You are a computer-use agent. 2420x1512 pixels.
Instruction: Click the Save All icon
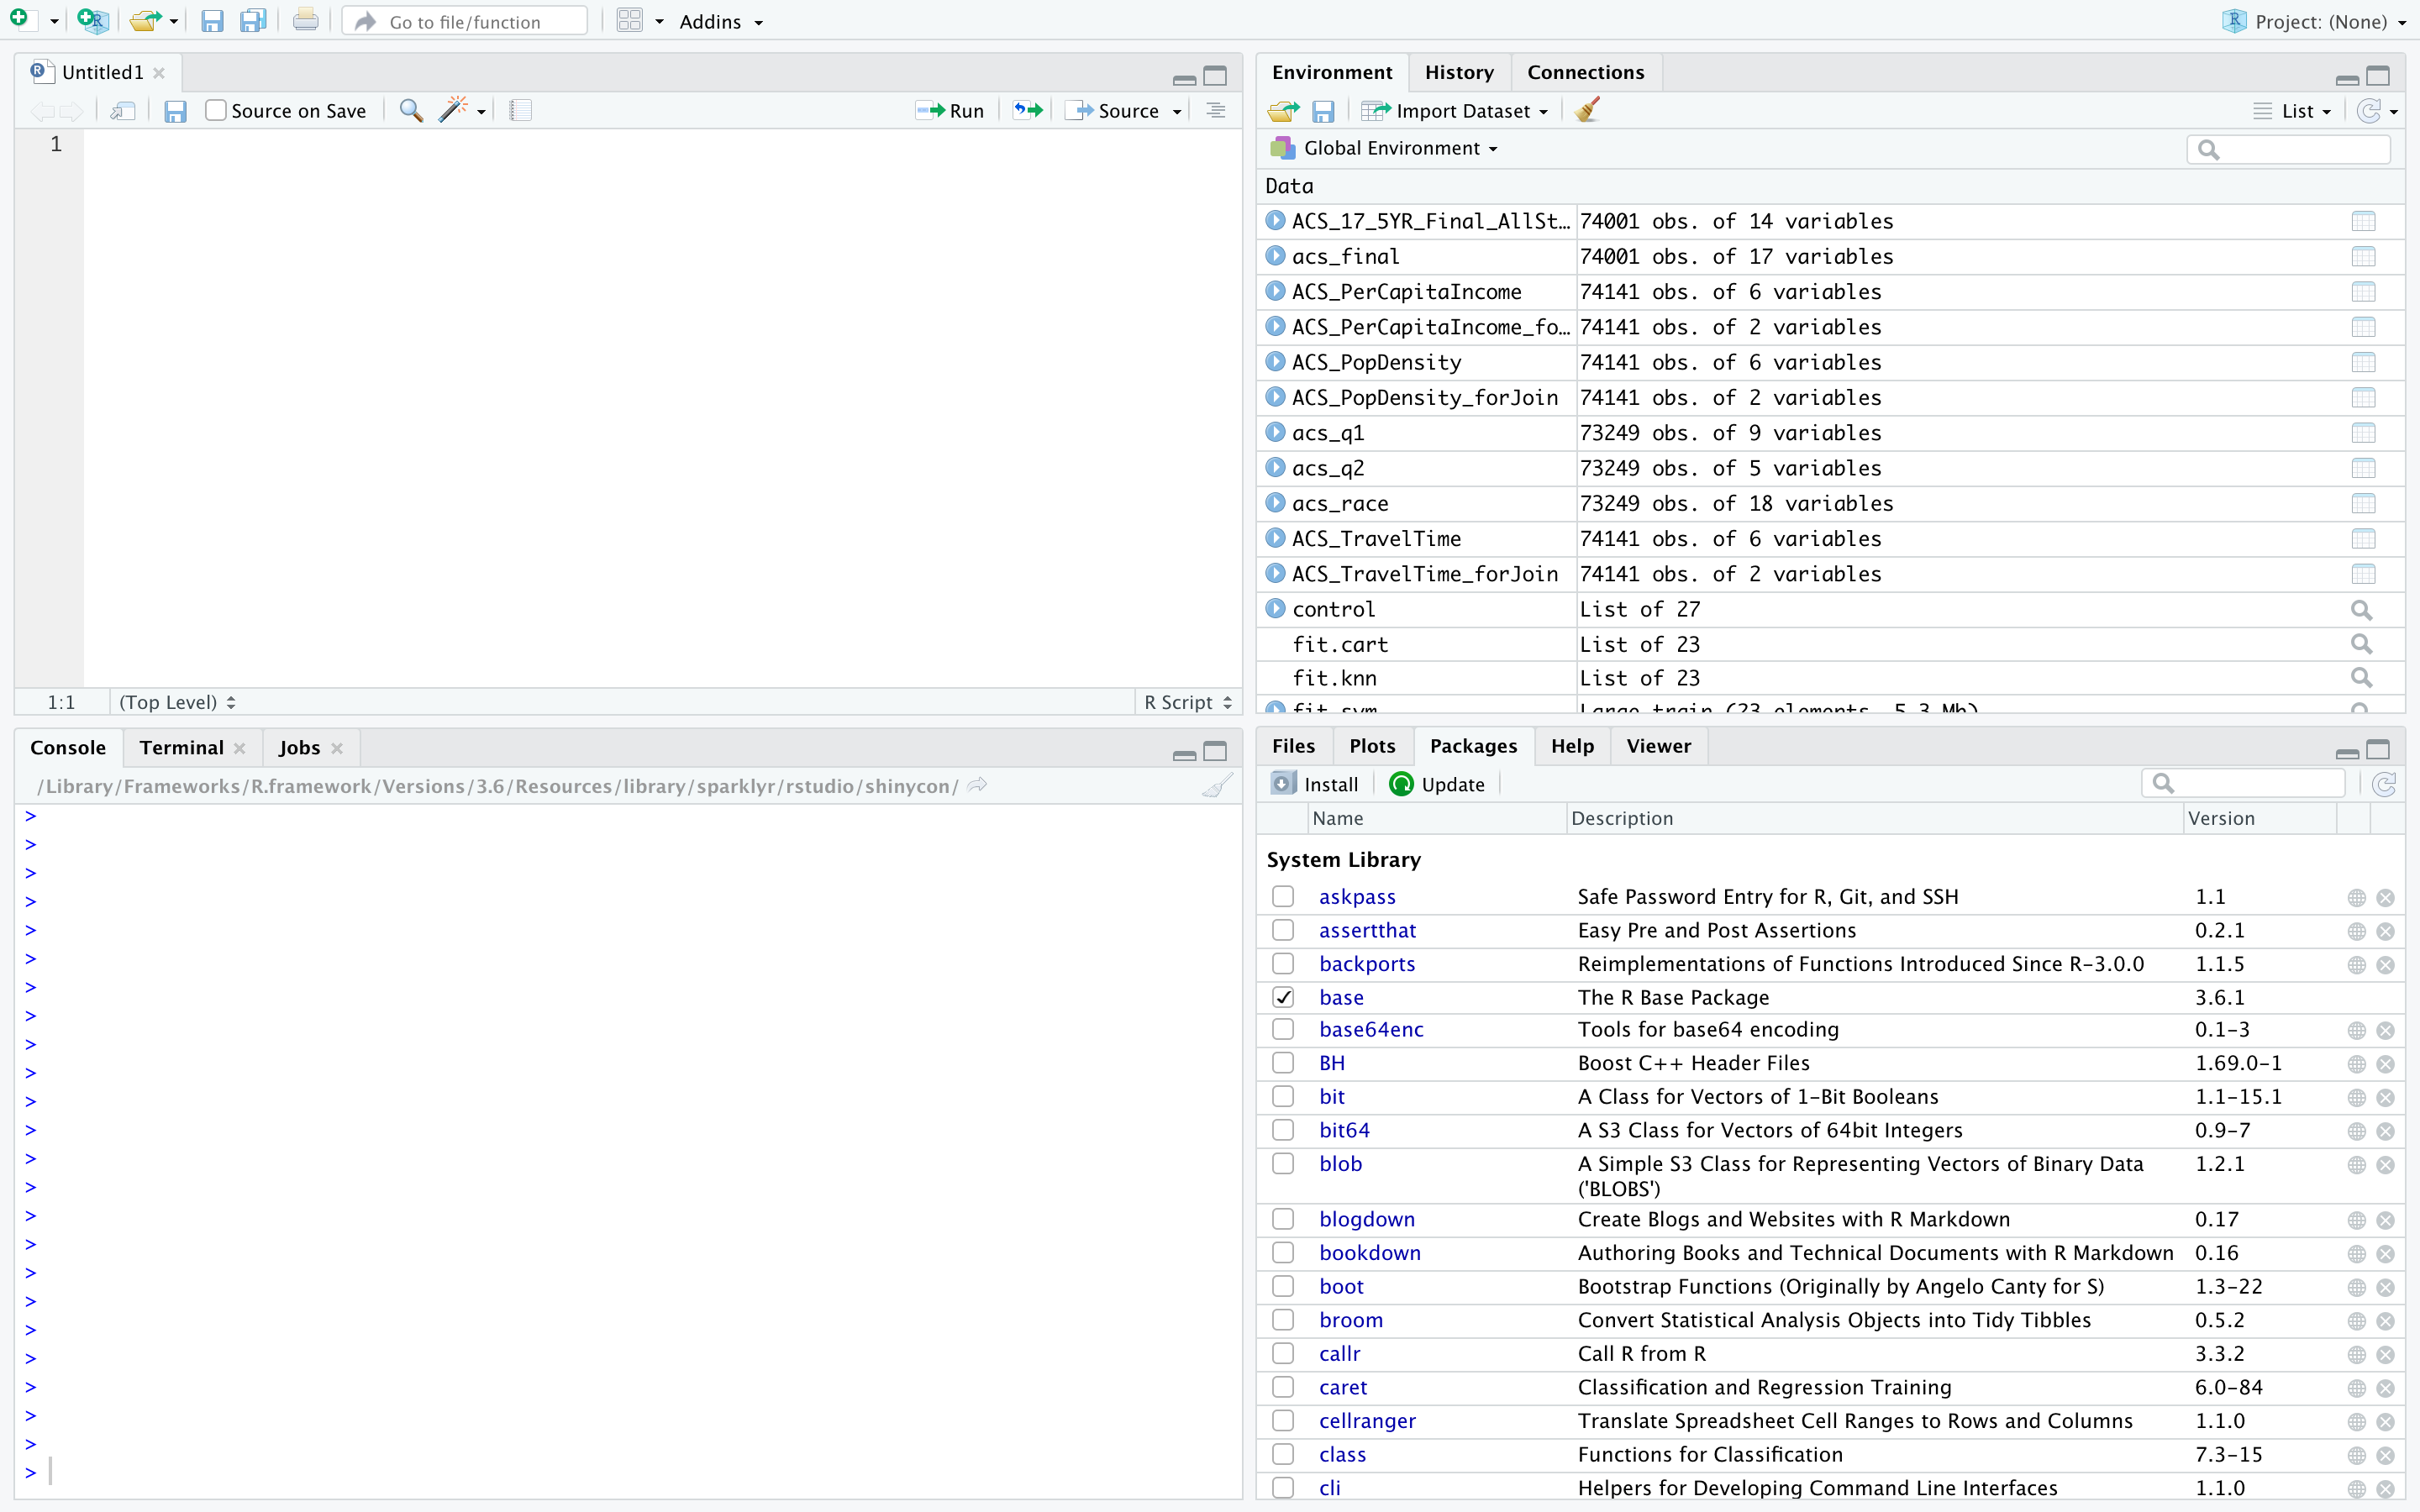tap(254, 21)
